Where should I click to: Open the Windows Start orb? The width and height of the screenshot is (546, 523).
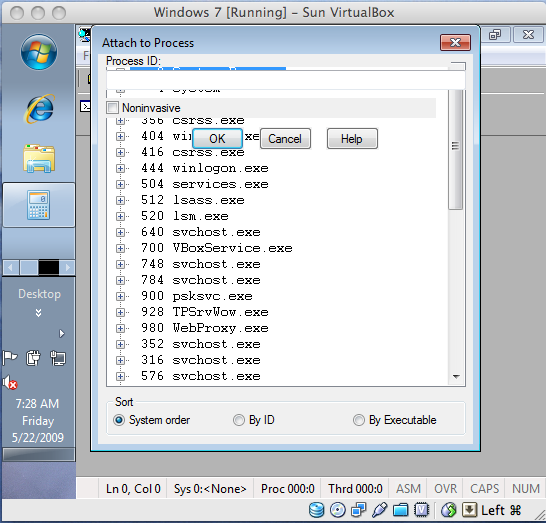tap(39, 52)
